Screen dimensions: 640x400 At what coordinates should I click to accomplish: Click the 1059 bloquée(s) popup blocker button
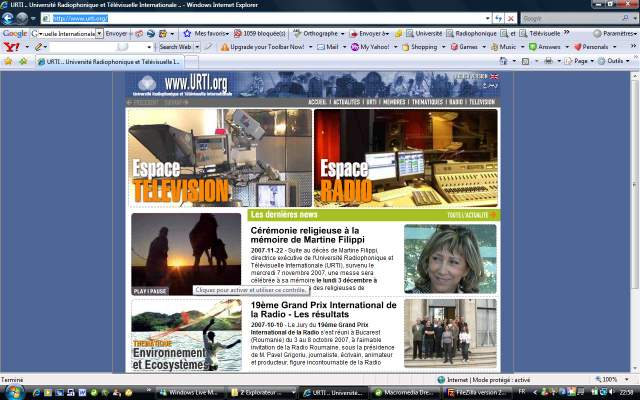click(x=260, y=33)
